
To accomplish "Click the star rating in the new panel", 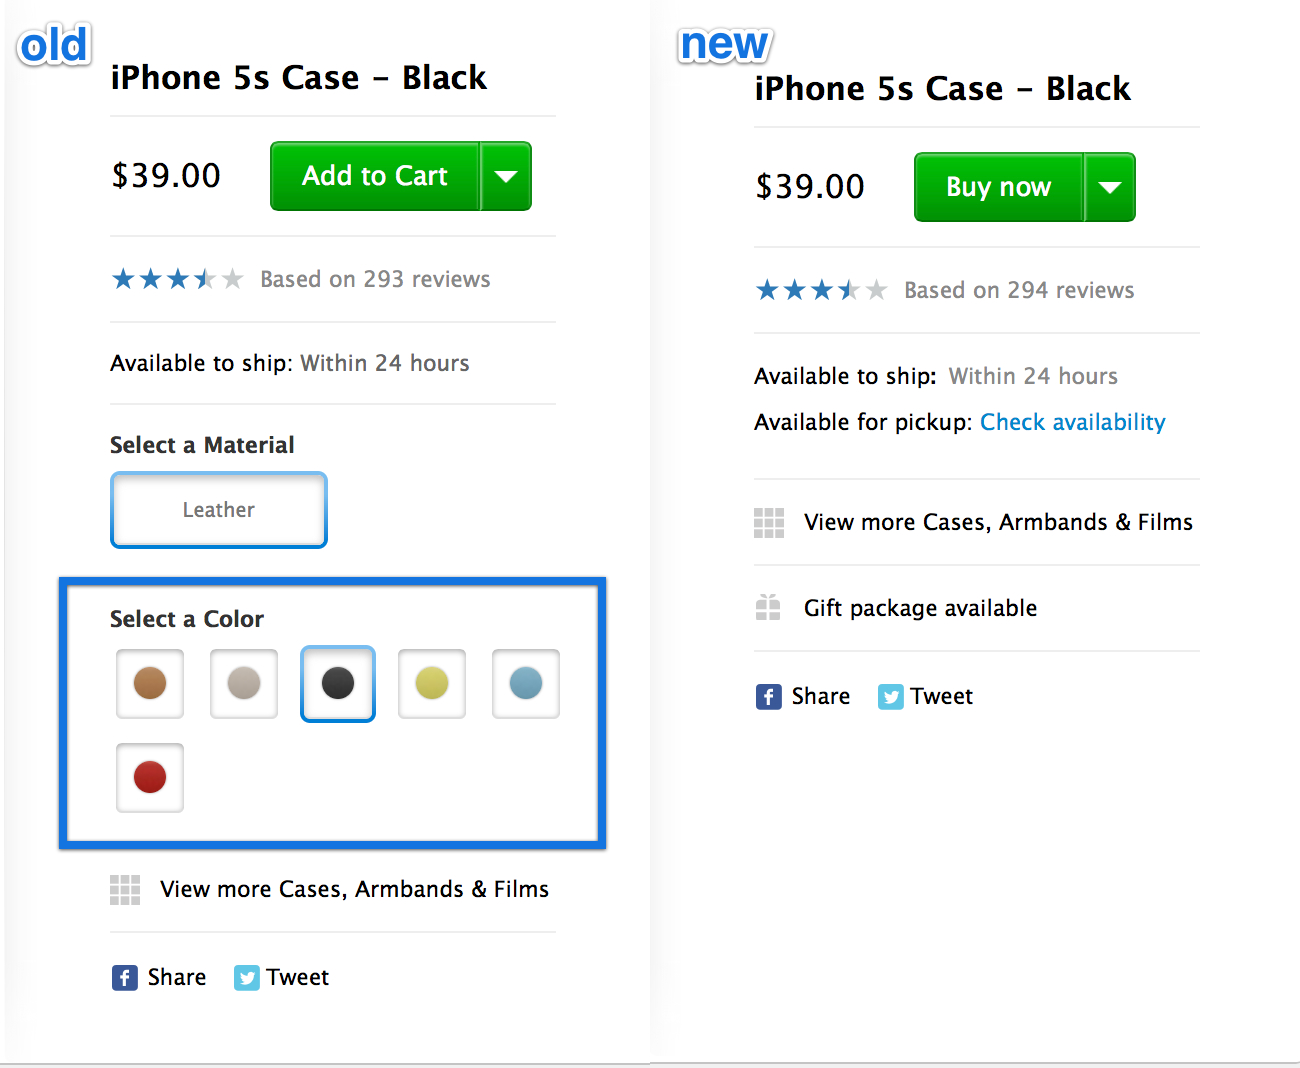I will pyautogui.click(x=821, y=291).
